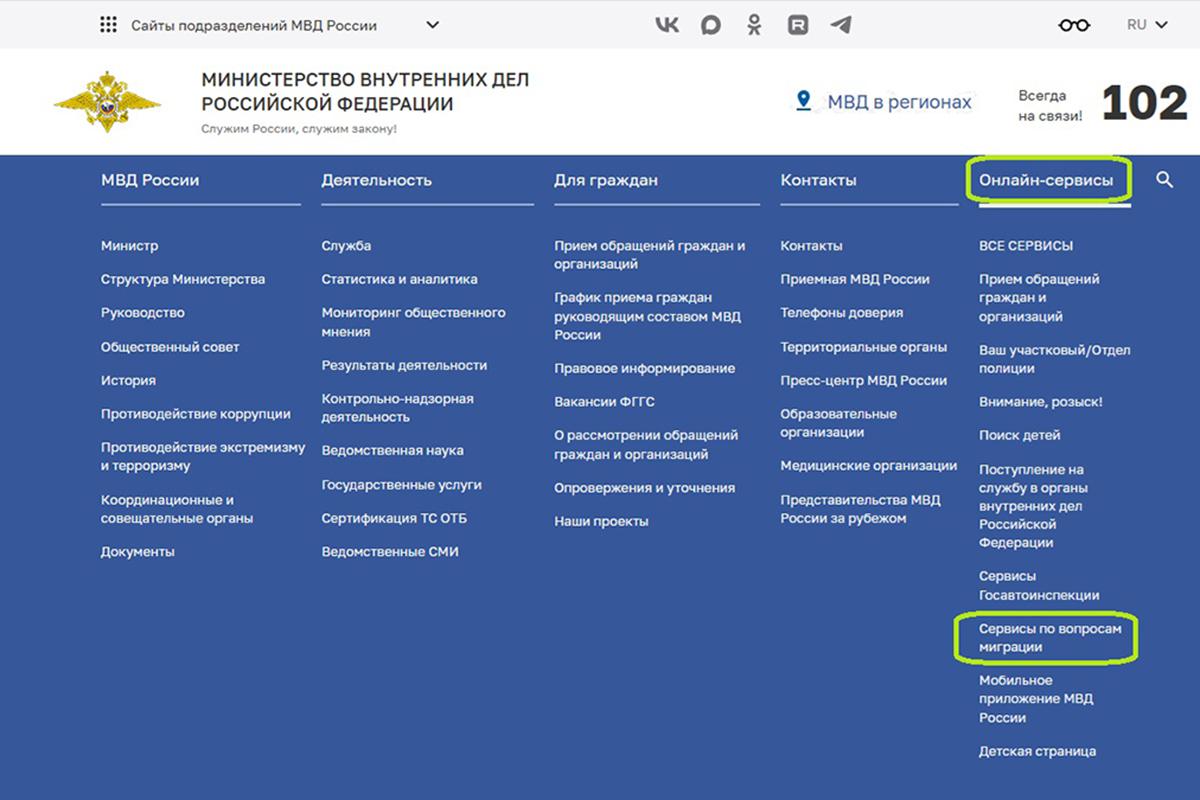
Task: Expand 'Сайты подразделений МВД России' dropdown arrow
Action: coord(432,25)
